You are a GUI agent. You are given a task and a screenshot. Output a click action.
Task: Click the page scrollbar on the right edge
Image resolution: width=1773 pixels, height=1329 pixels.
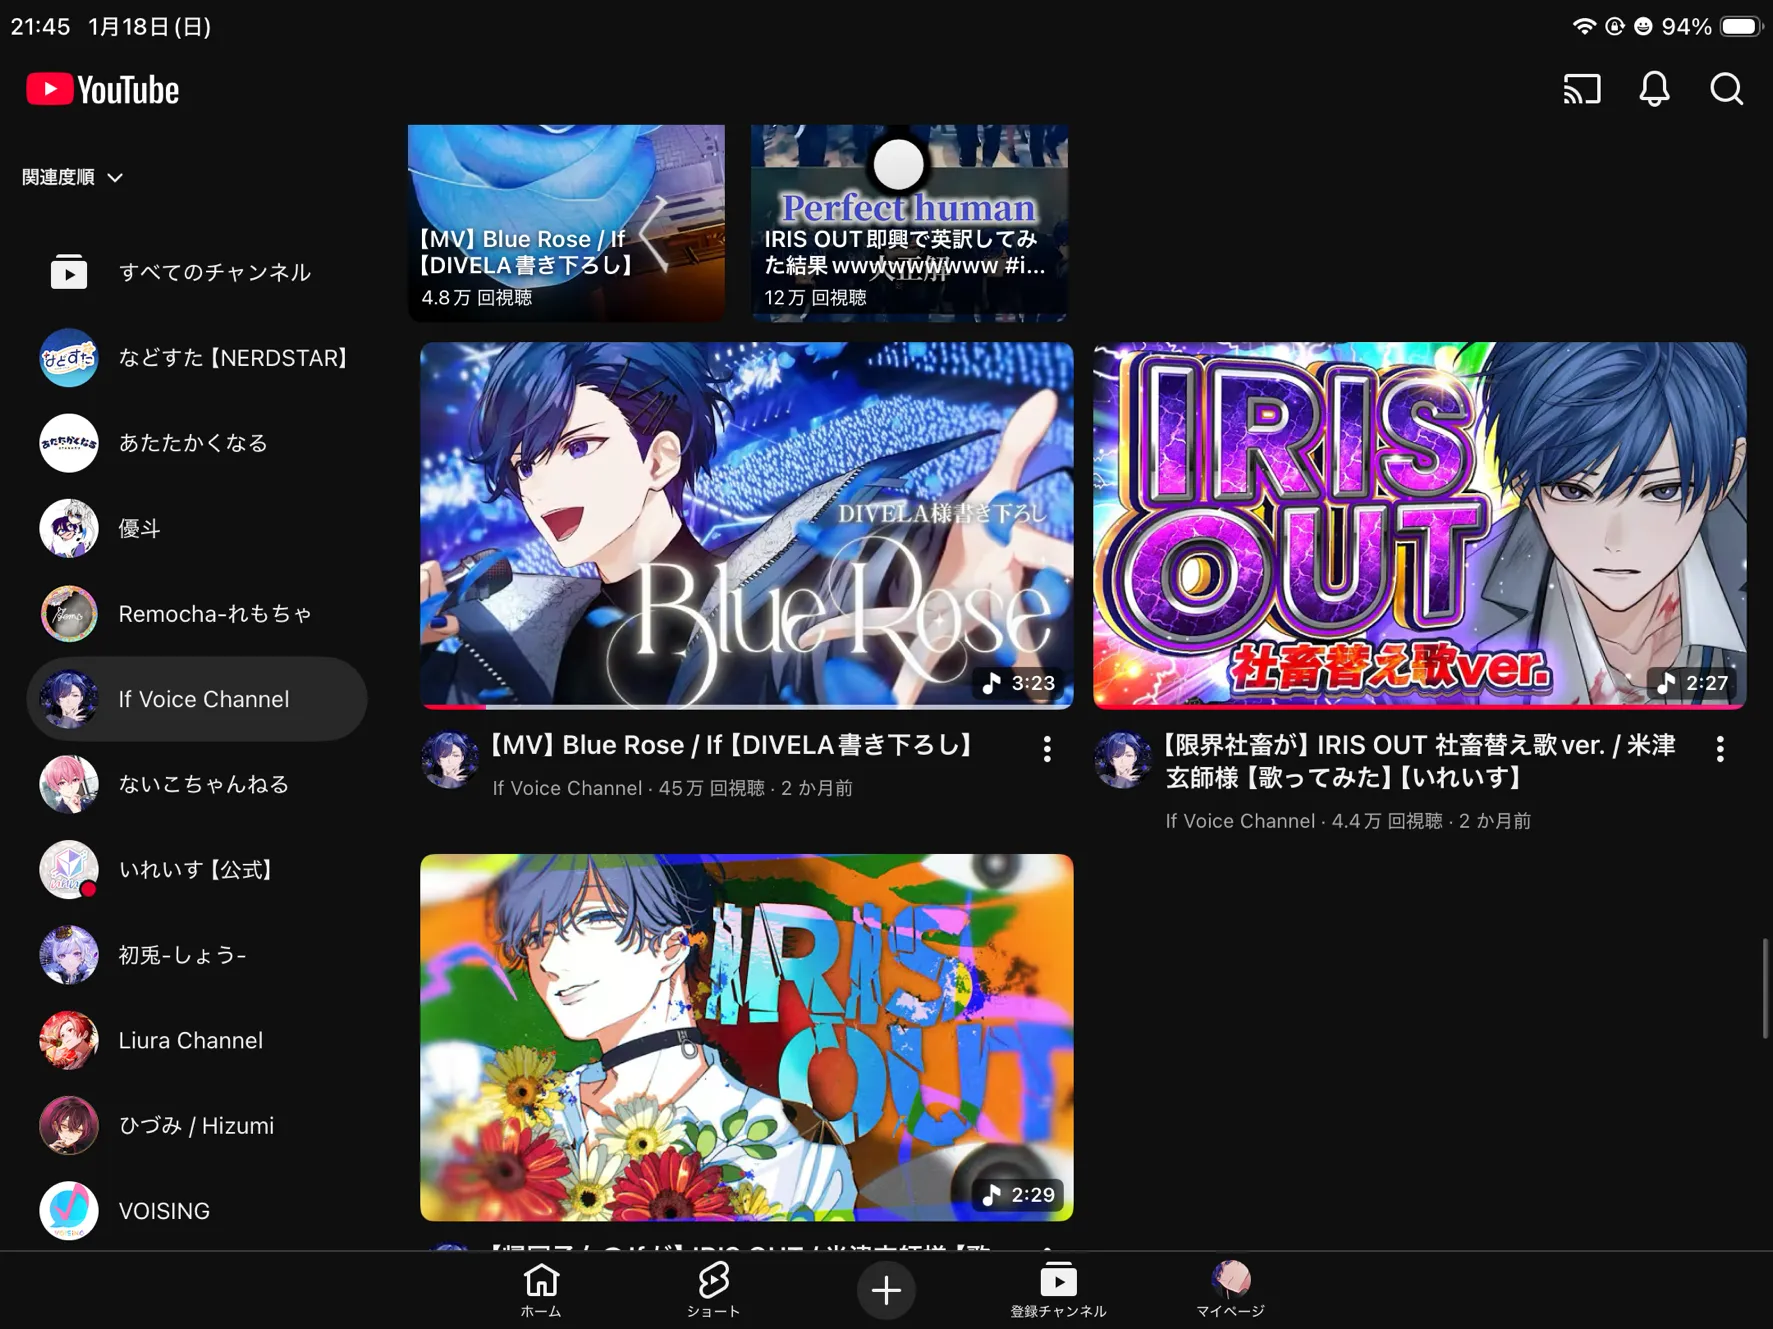1765,989
